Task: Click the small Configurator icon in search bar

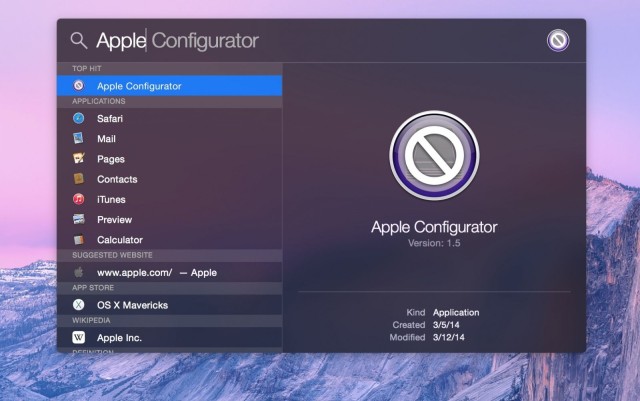Action: point(558,40)
